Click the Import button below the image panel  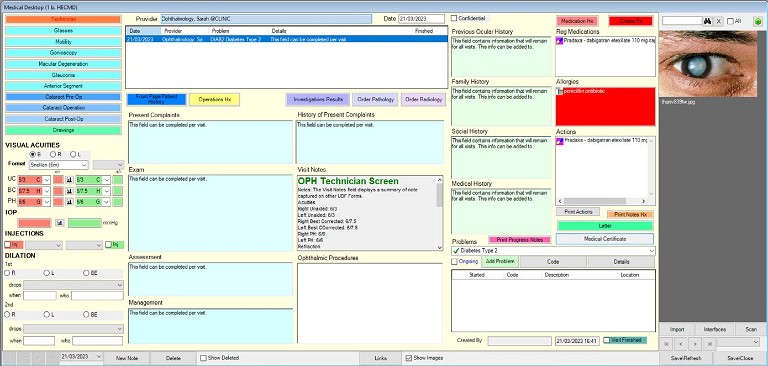click(677, 330)
